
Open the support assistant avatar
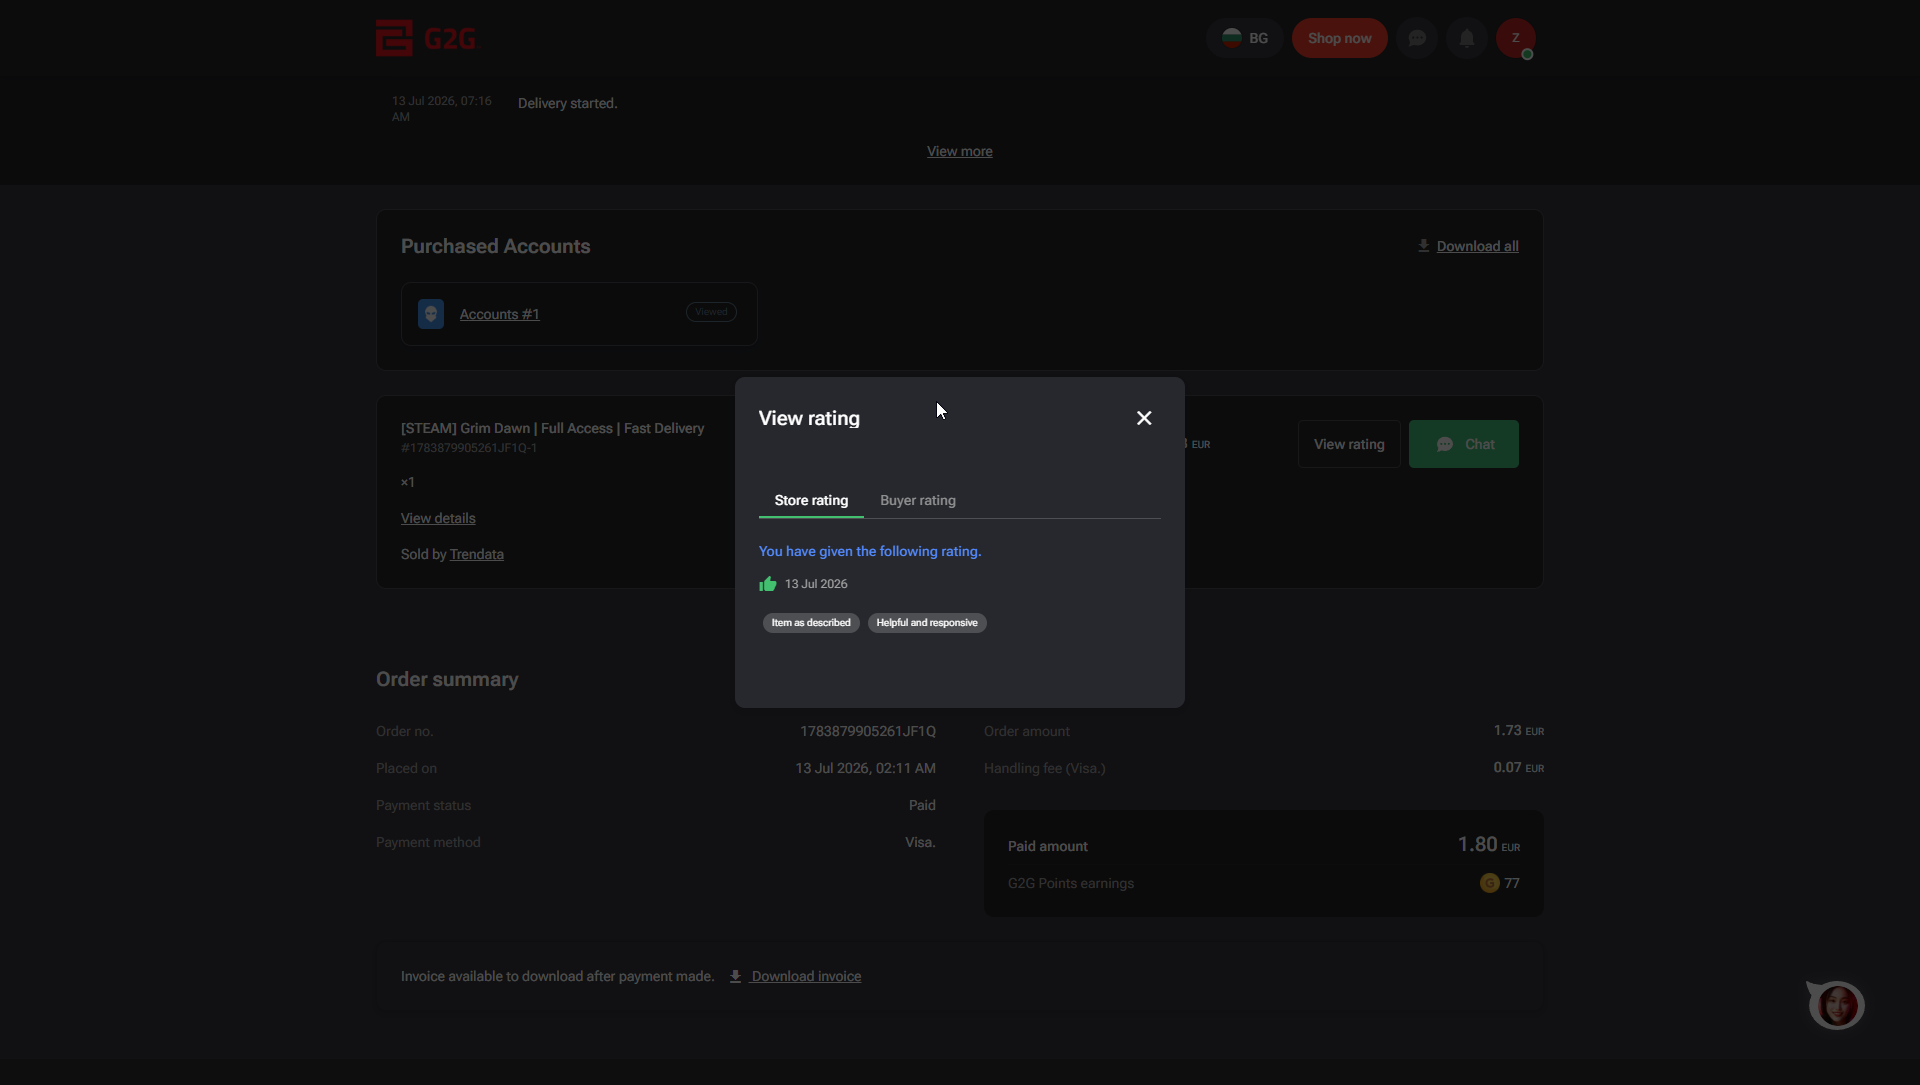pos(1837,1005)
